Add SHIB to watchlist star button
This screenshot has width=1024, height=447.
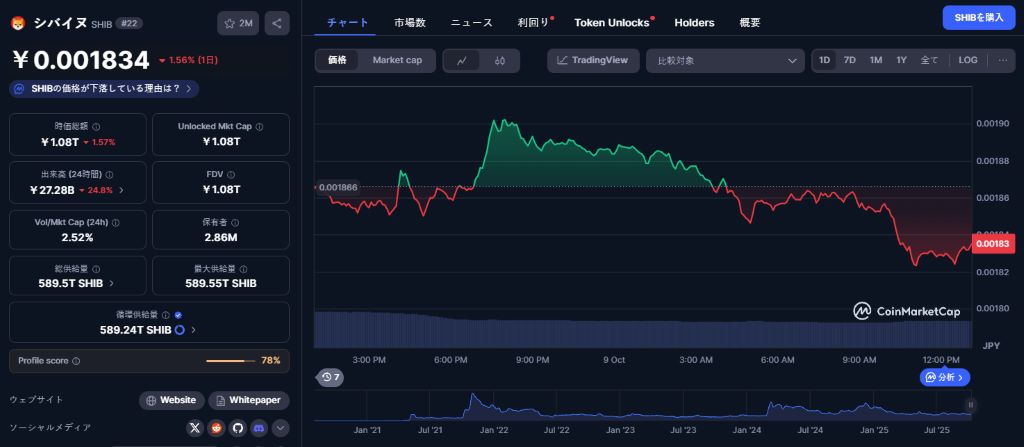coord(238,24)
